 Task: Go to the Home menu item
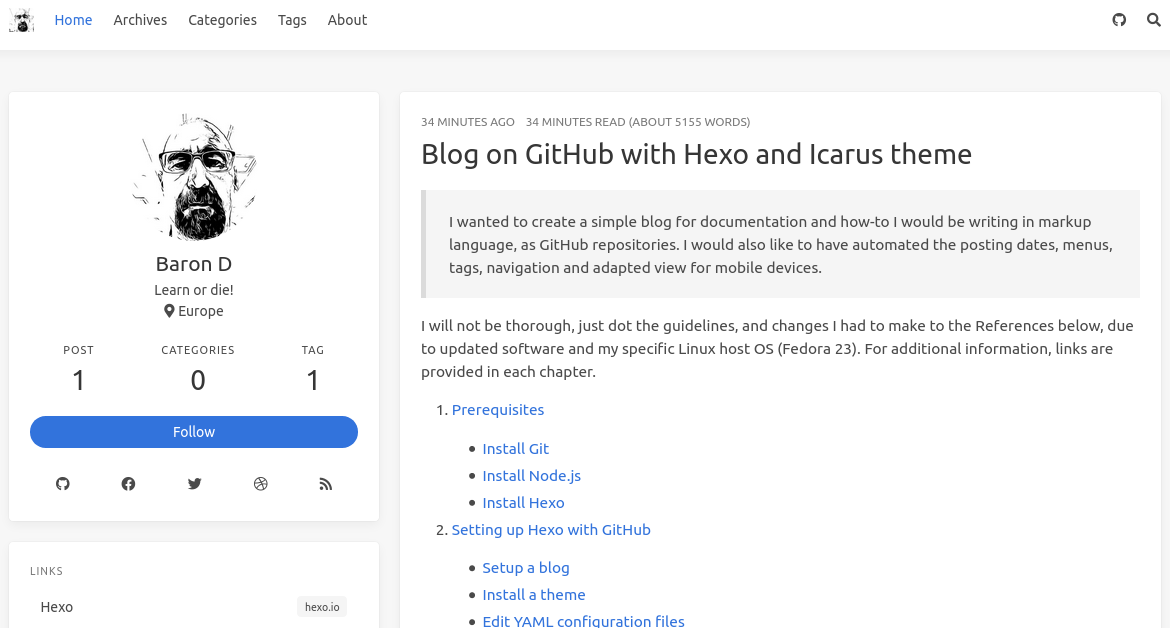click(x=73, y=20)
